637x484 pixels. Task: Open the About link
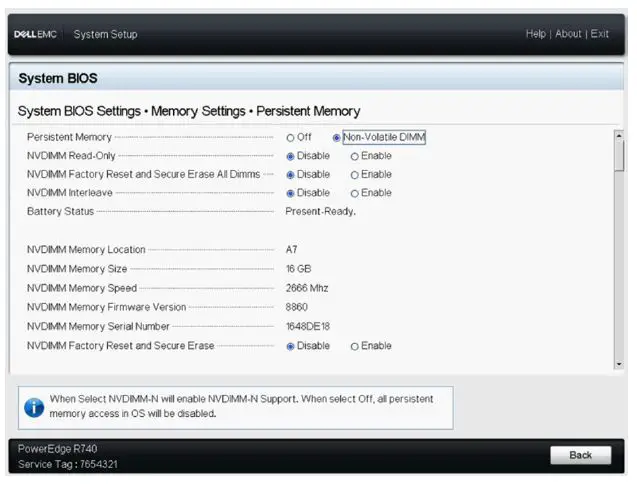click(568, 34)
